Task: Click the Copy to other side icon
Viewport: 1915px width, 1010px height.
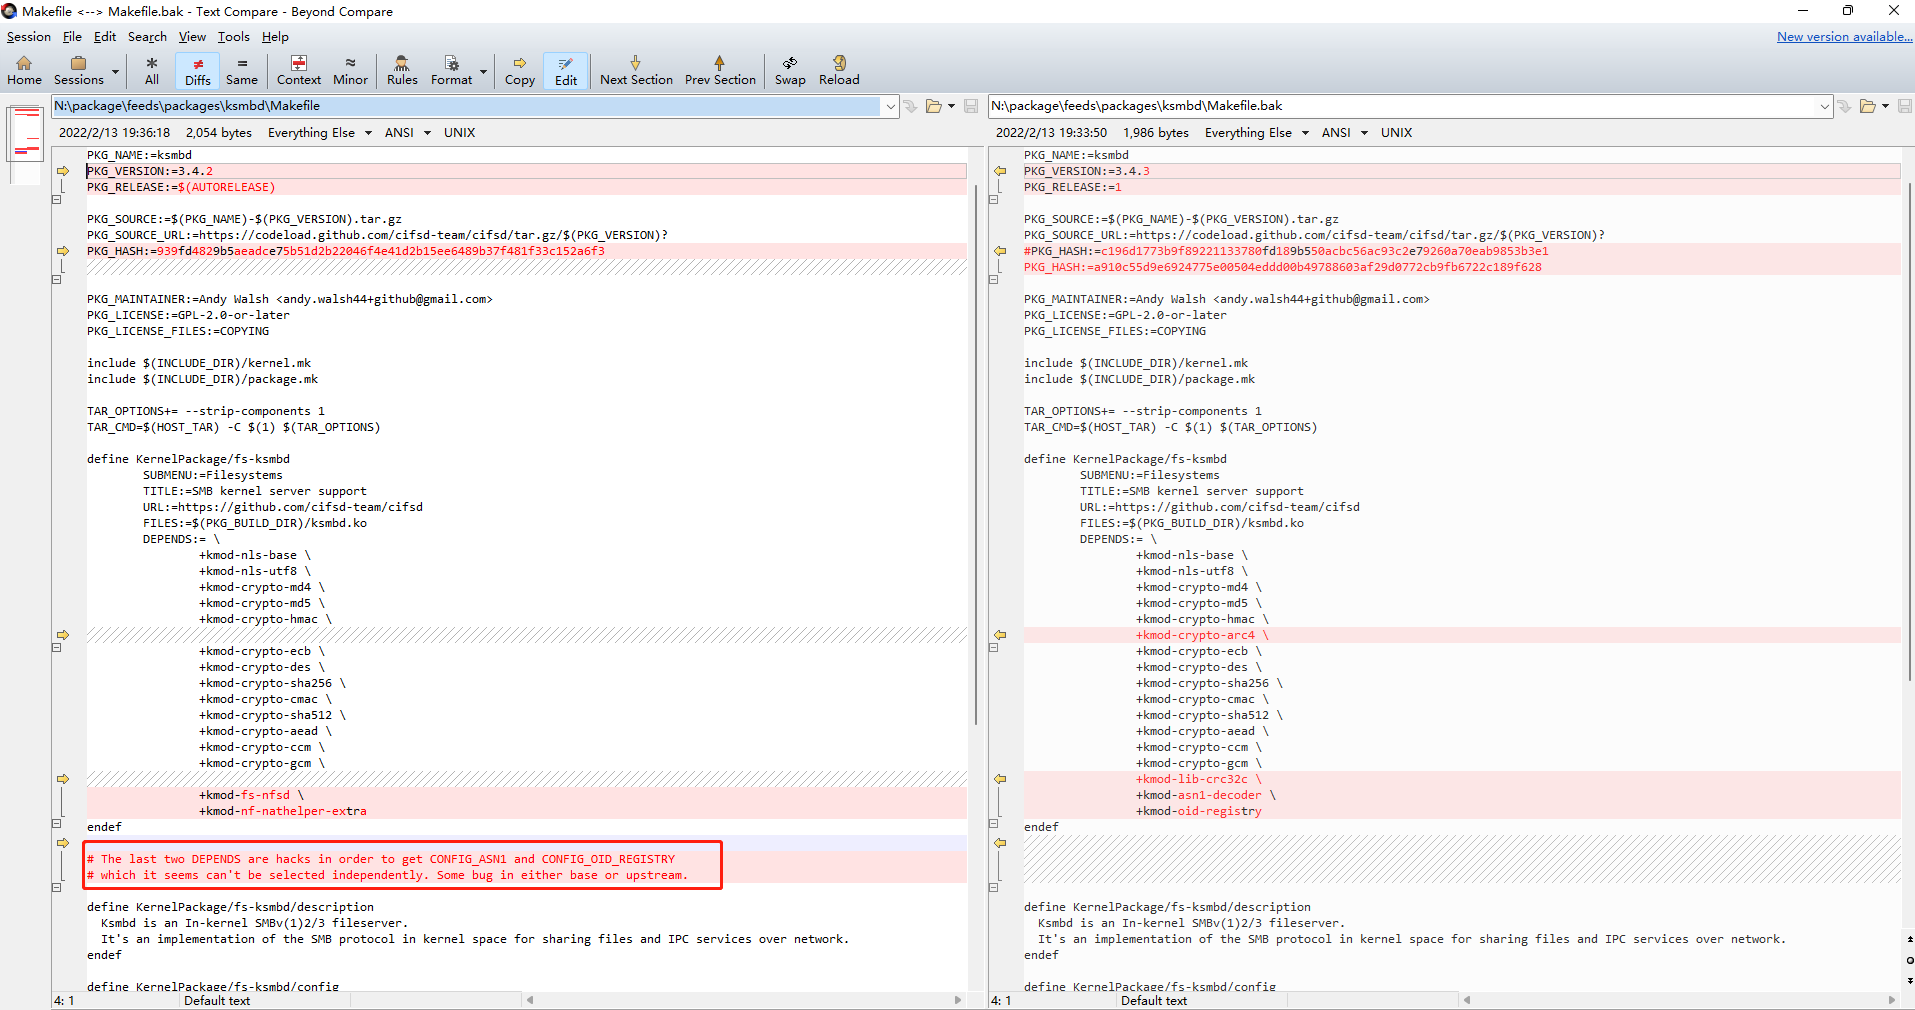Action: 520,71
